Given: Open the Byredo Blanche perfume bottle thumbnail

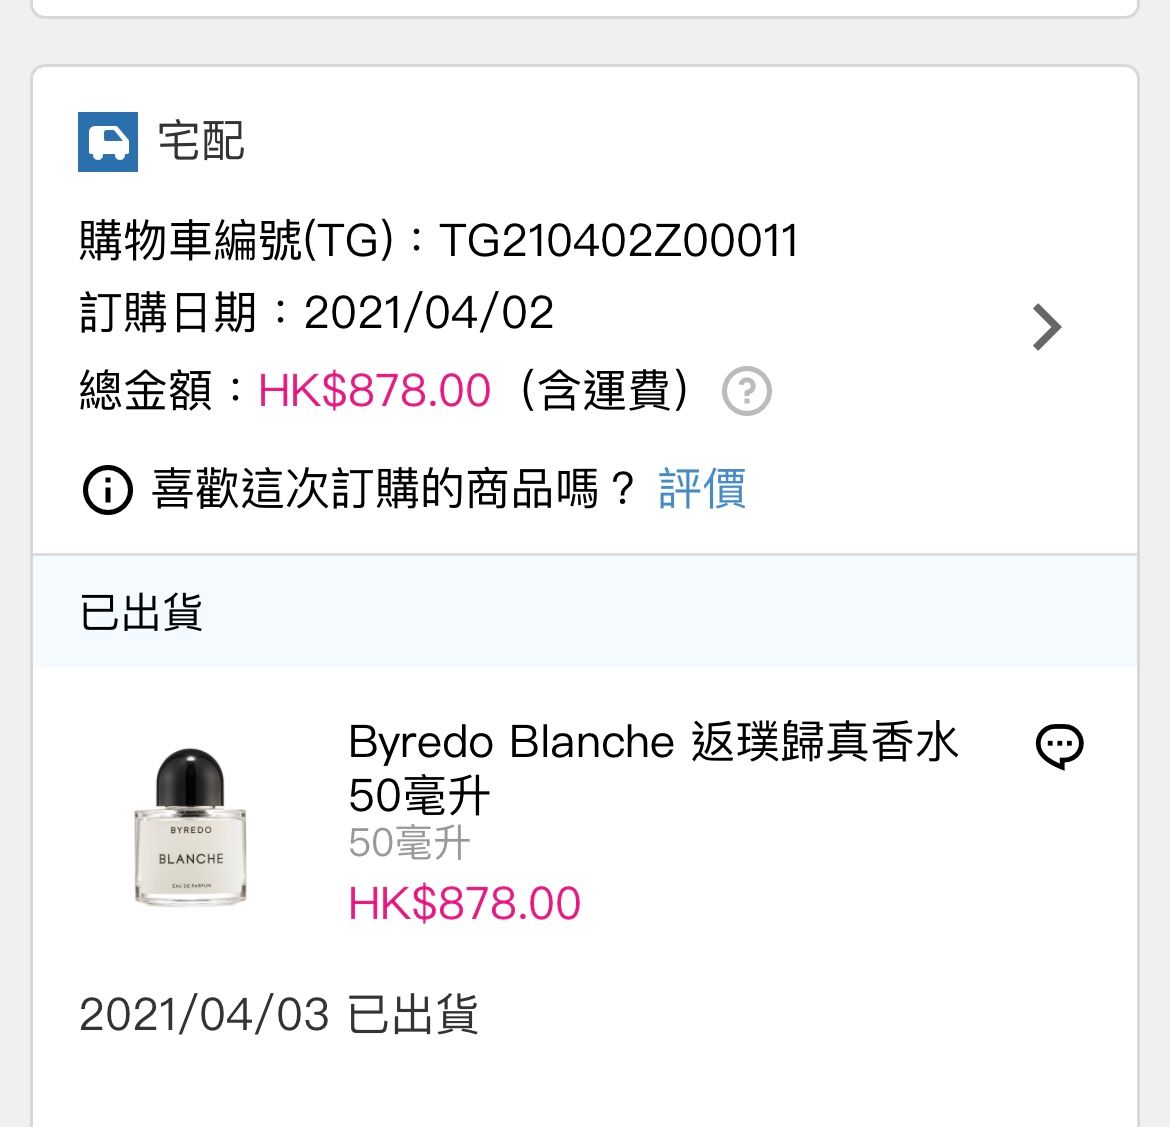Looking at the screenshot, I should pyautogui.click(x=190, y=828).
